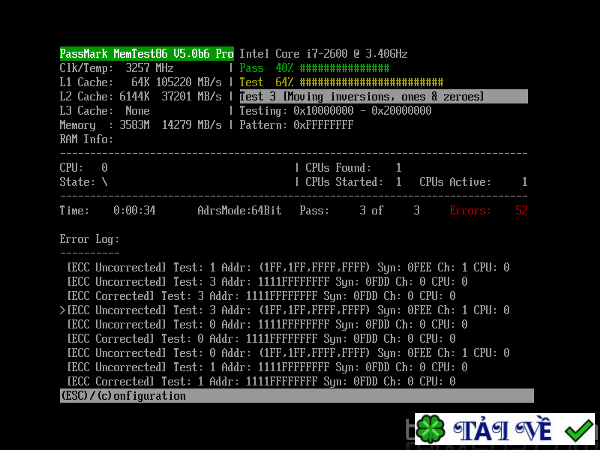Select the Test 3 Moving inversions header
The width and height of the screenshot is (600, 450).
(x=383, y=96)
